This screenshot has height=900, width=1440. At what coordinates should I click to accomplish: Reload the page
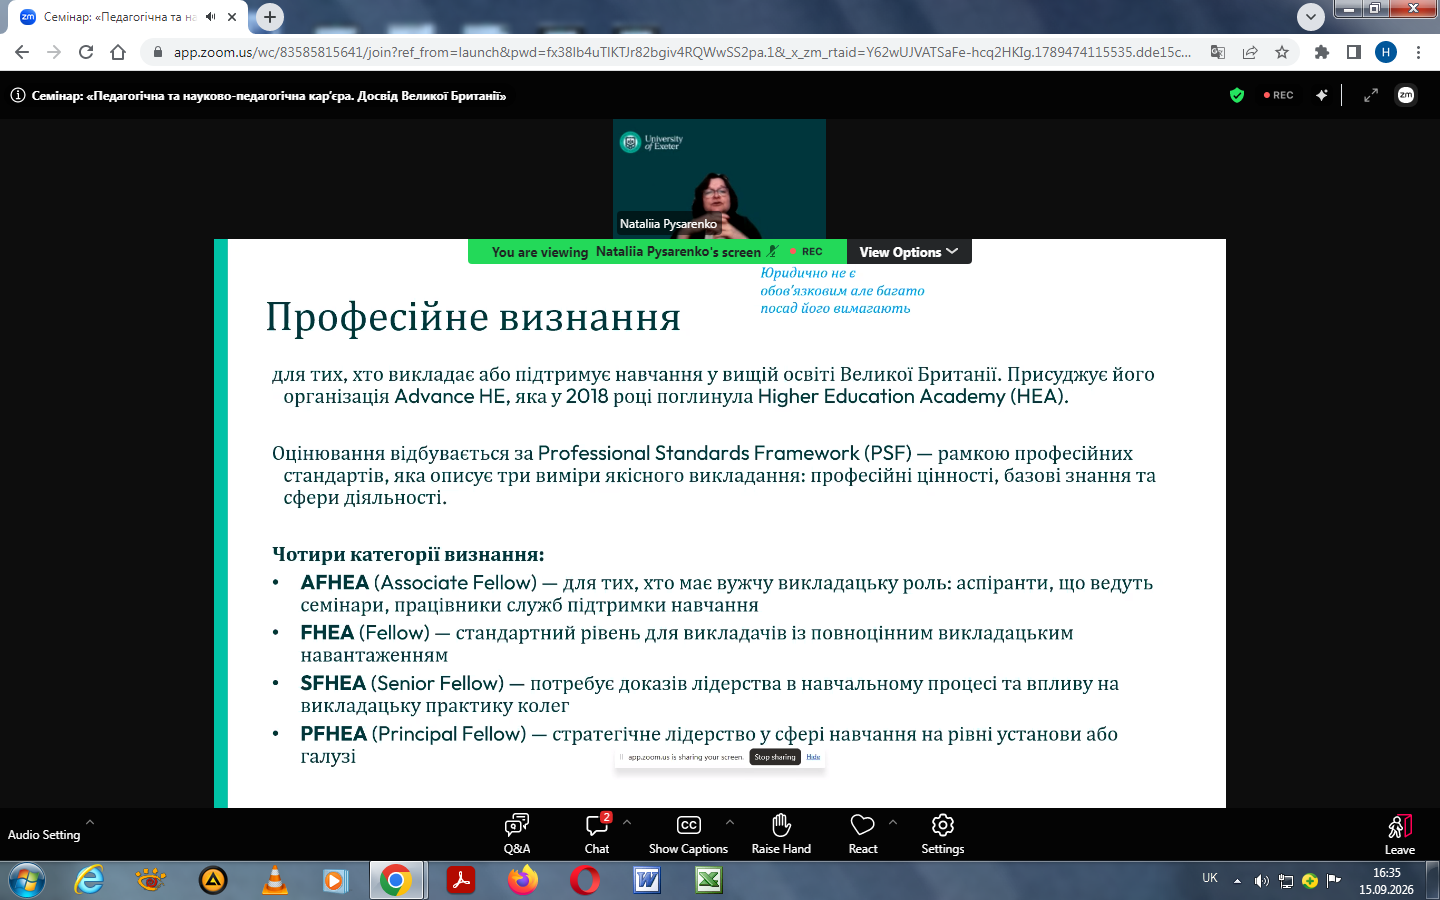pyautogui.click(x=86, y=52)
